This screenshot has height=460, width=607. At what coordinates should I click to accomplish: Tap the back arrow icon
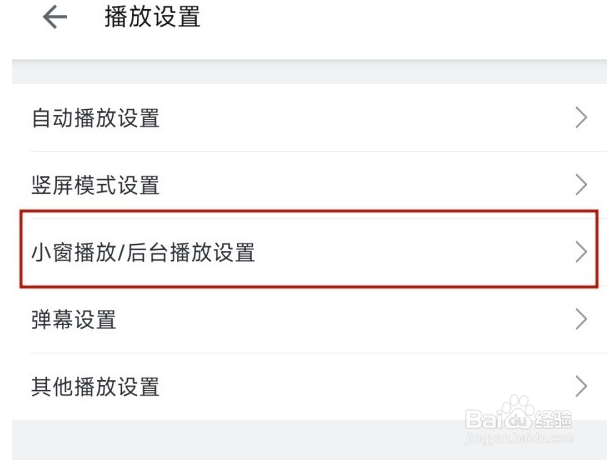click(55, 17)
